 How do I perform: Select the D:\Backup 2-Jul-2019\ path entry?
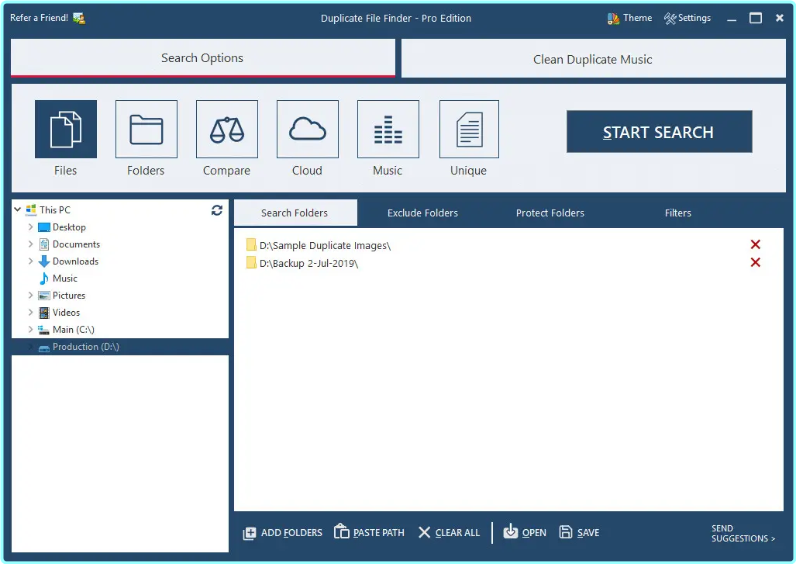coord(309,263)
